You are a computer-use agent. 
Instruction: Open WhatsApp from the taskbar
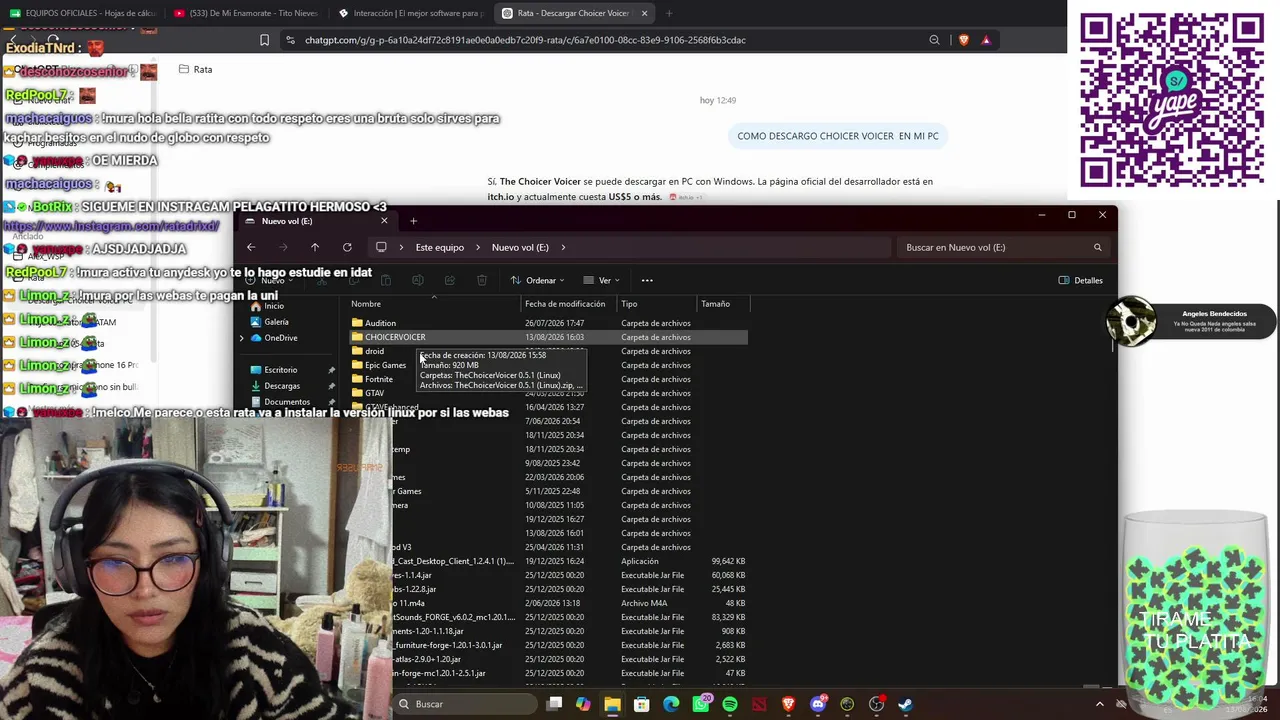(701, 704)
